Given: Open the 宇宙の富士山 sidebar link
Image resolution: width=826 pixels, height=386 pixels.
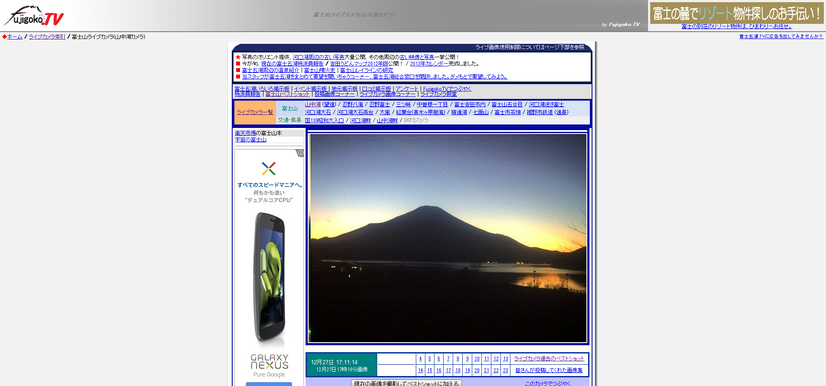Looking at the screenshot, I should [x=251, y=140].
